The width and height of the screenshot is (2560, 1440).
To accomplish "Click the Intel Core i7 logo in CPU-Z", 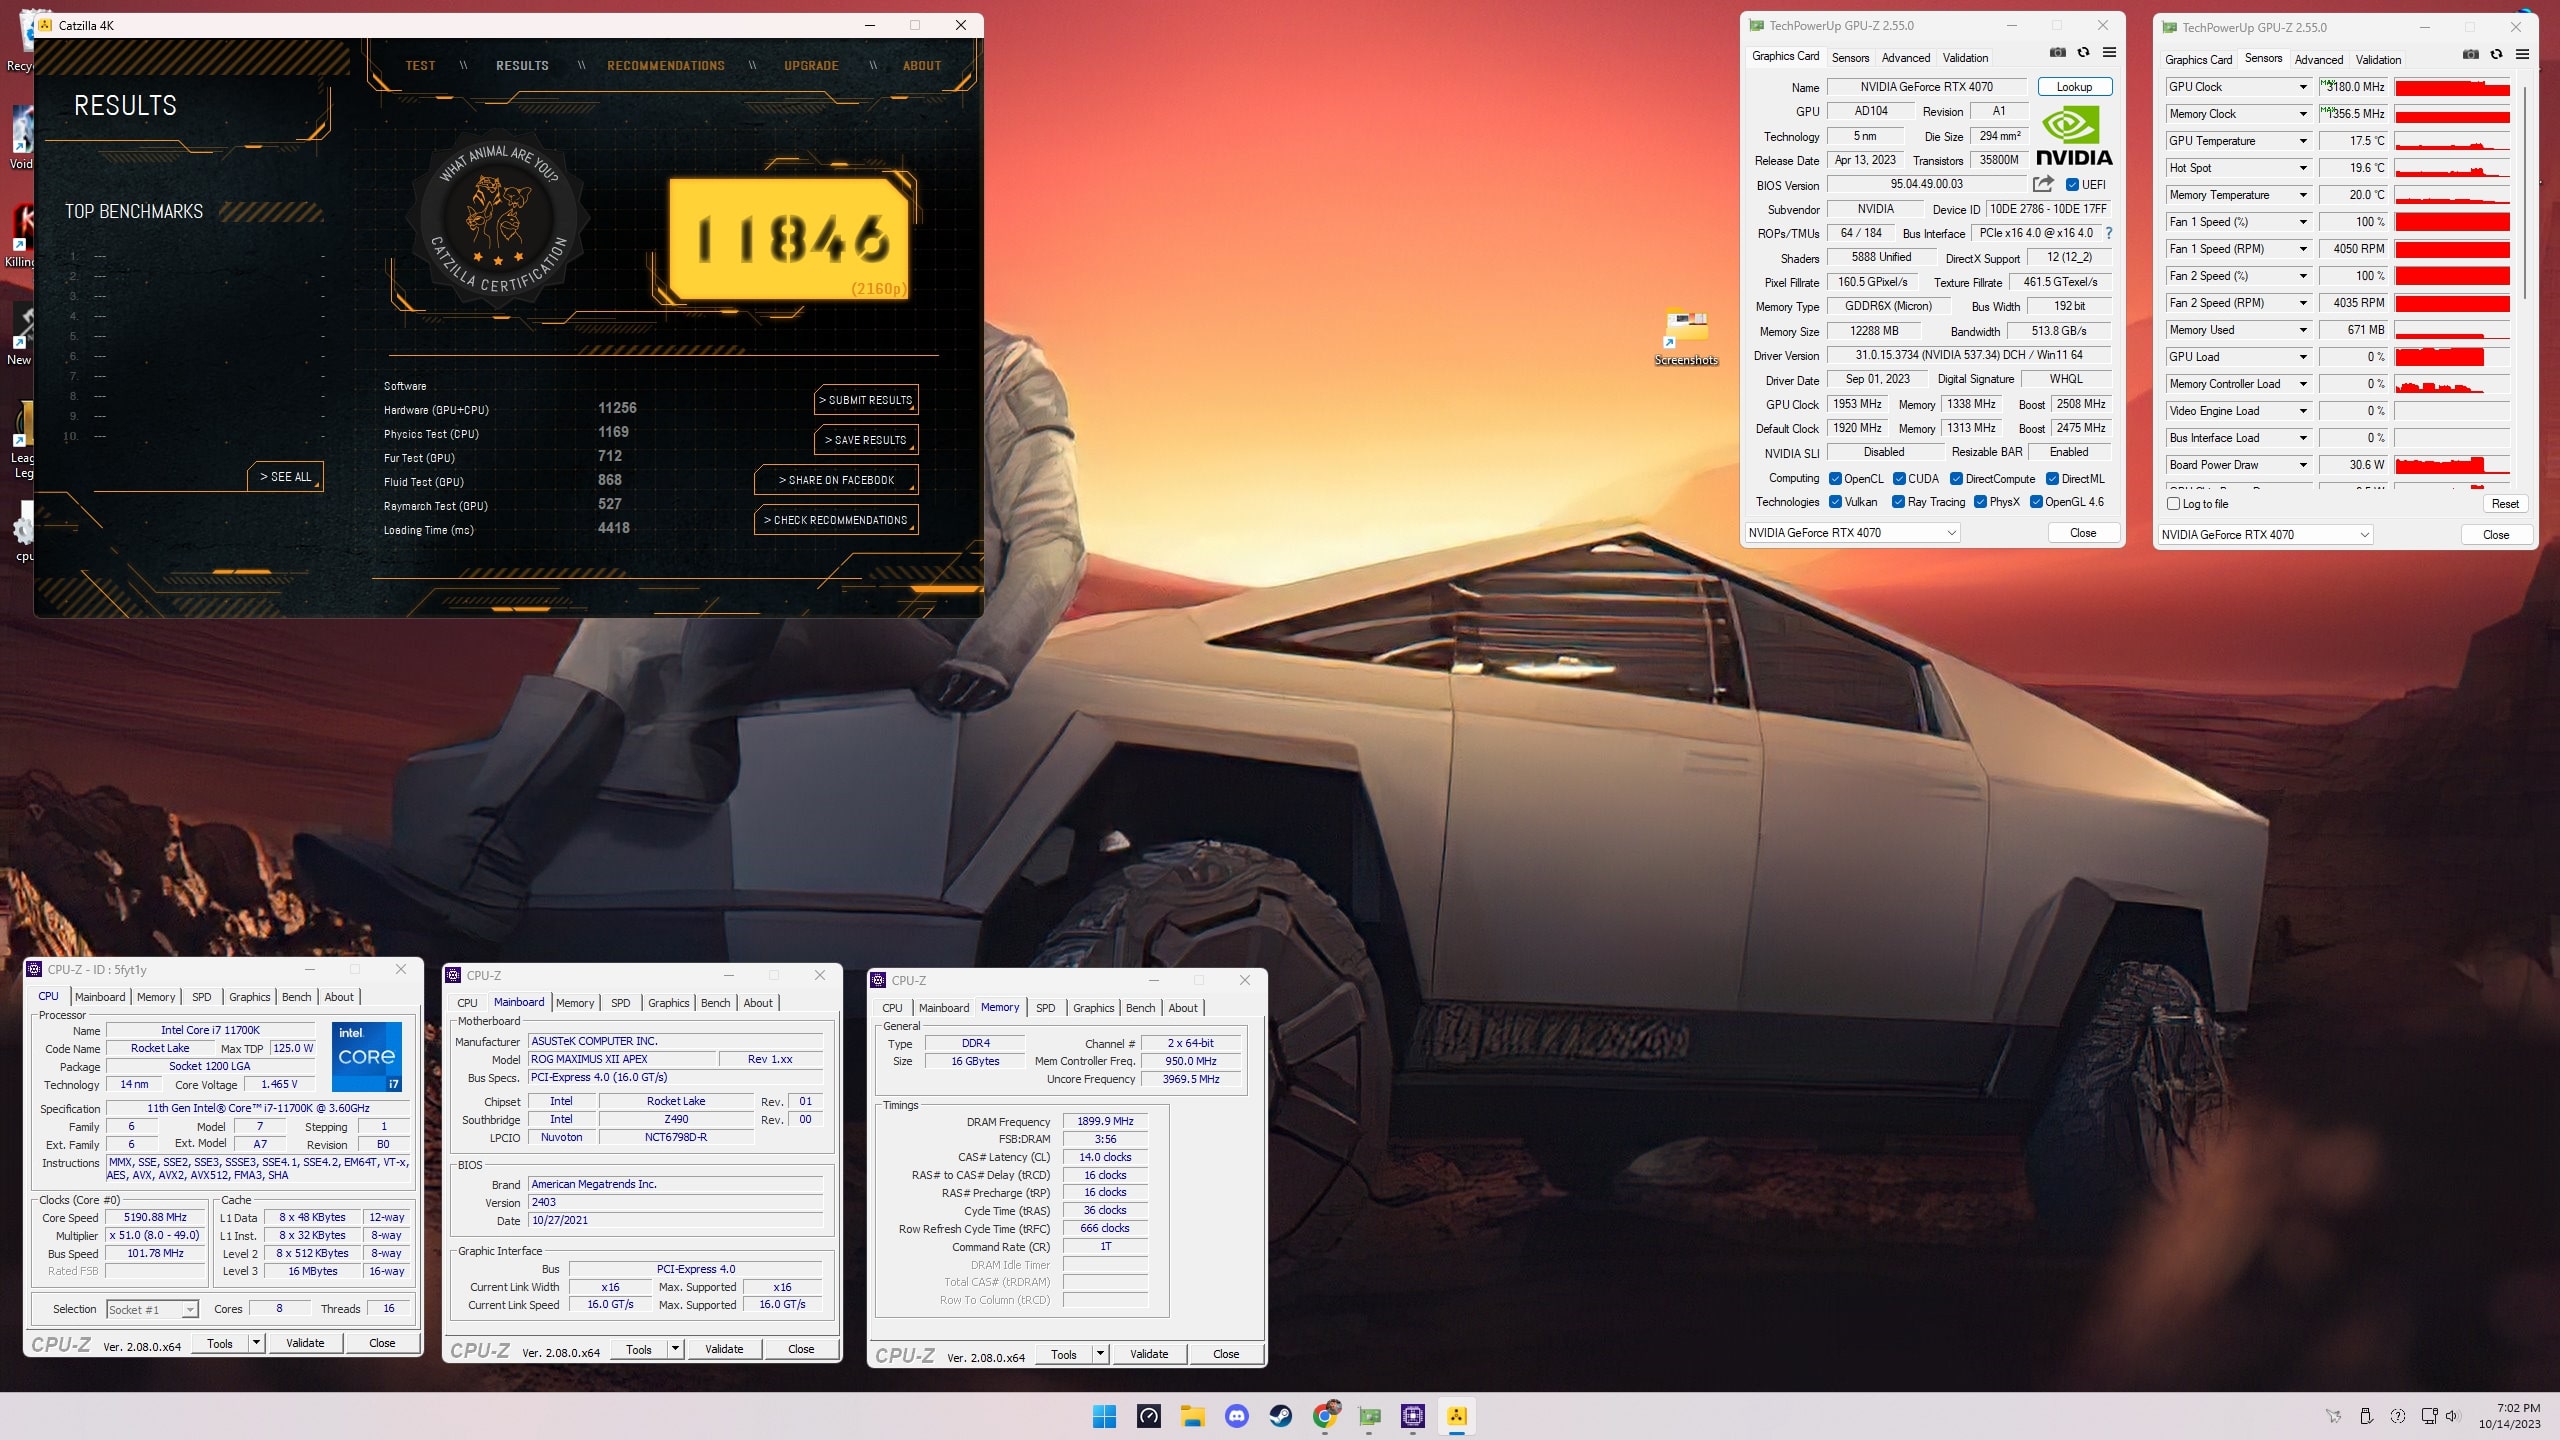I will coord(367,1056).
